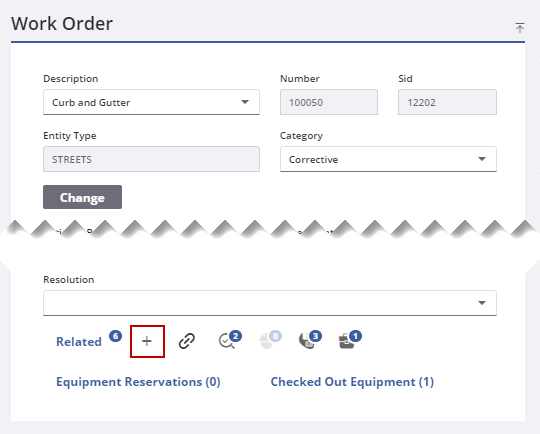Open the Related link
Screen dimensions: 540x434
pyautogui.click(x=79, y=342)
